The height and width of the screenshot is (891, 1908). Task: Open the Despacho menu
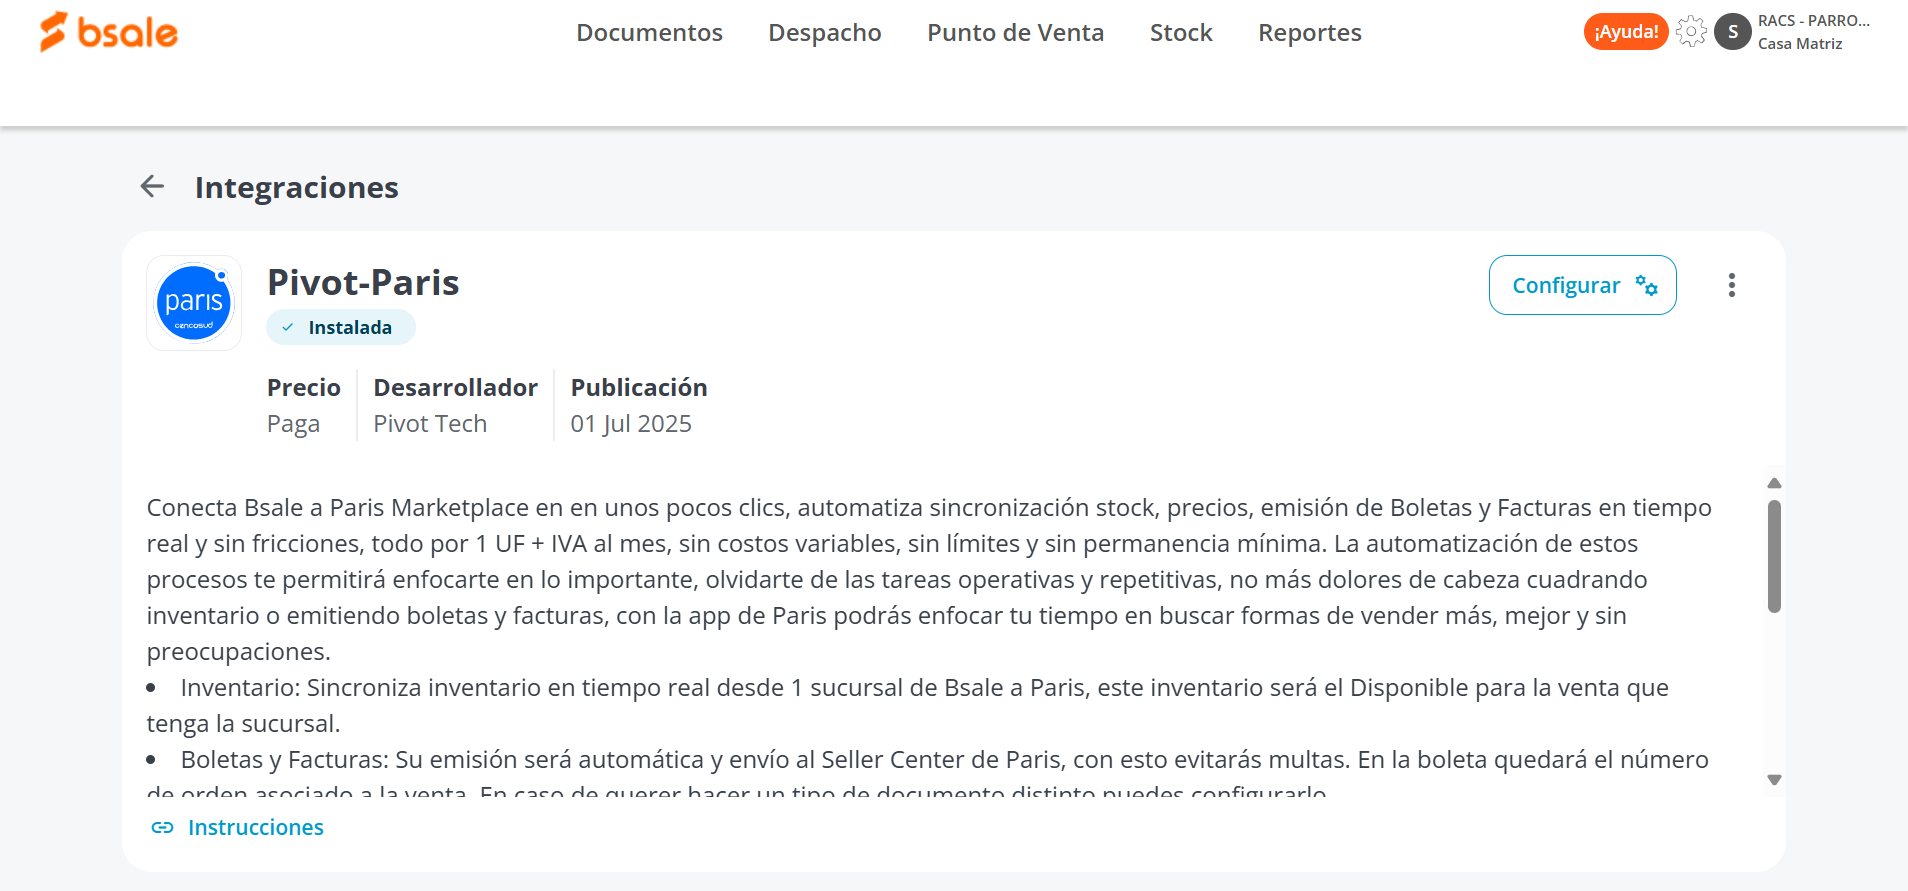pyautogui.click(x=824, y=33)
